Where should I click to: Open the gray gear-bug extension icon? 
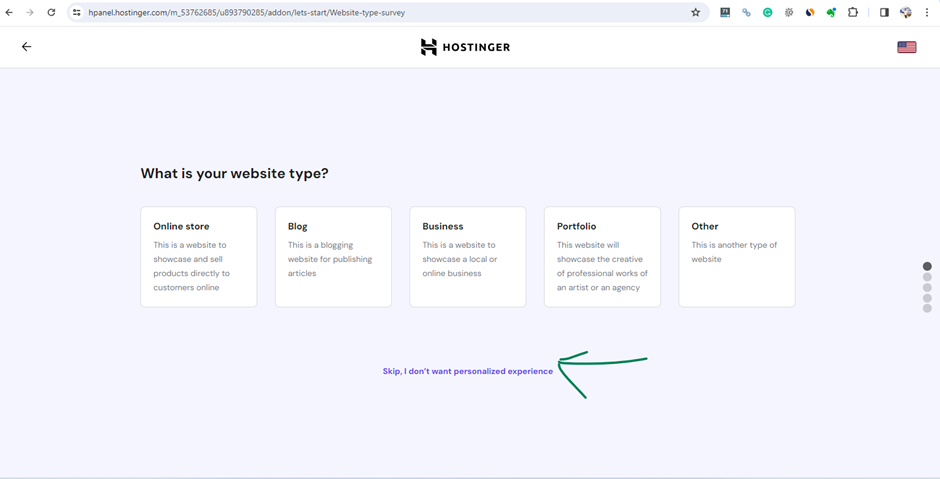point(789,12)
